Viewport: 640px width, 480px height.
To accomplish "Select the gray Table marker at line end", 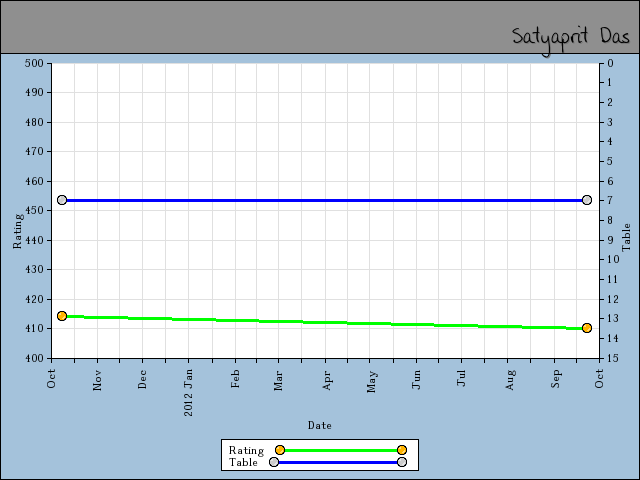I will (587, 200).
